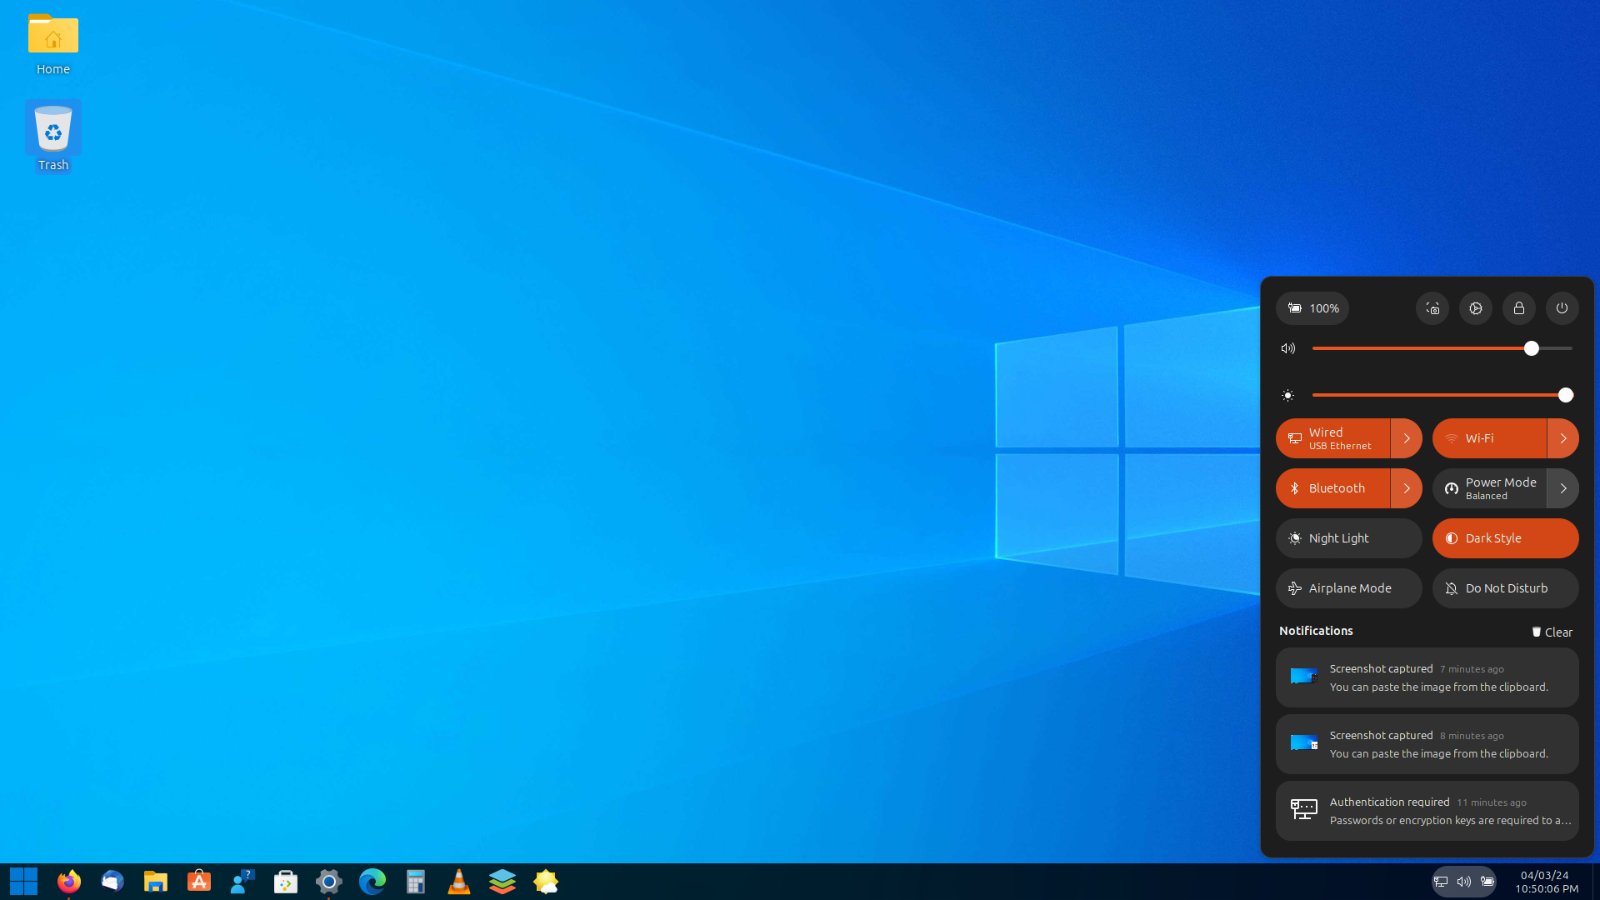Open the Weather app sun icon

pyautogui.click(x=546, y=881)
